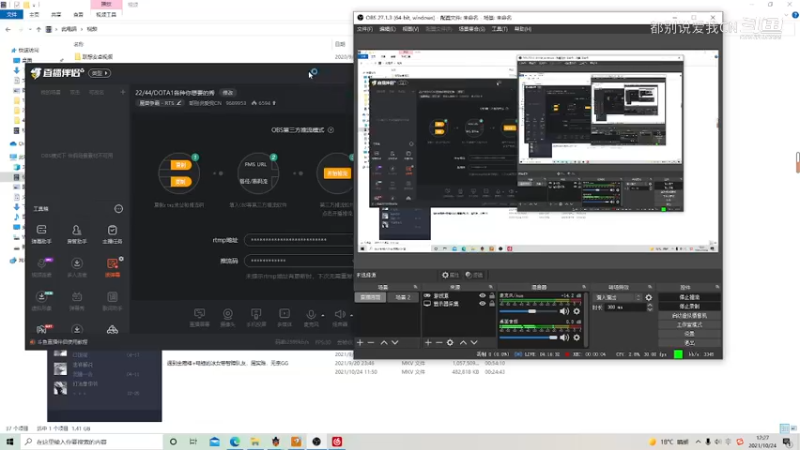Screen dimensions: 800x450
Task: Open scene transition properties gear
Action: pos(648,297)
